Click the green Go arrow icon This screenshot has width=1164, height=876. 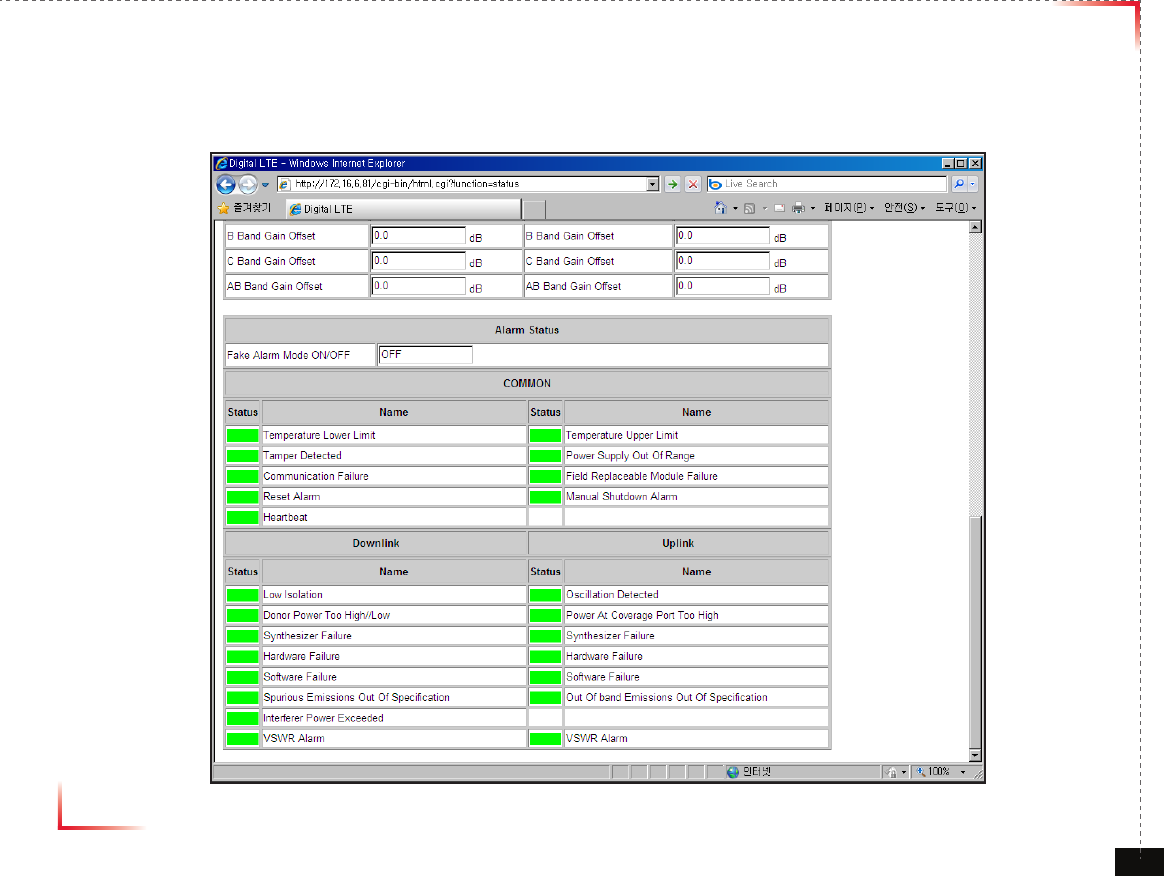(672, 184)
